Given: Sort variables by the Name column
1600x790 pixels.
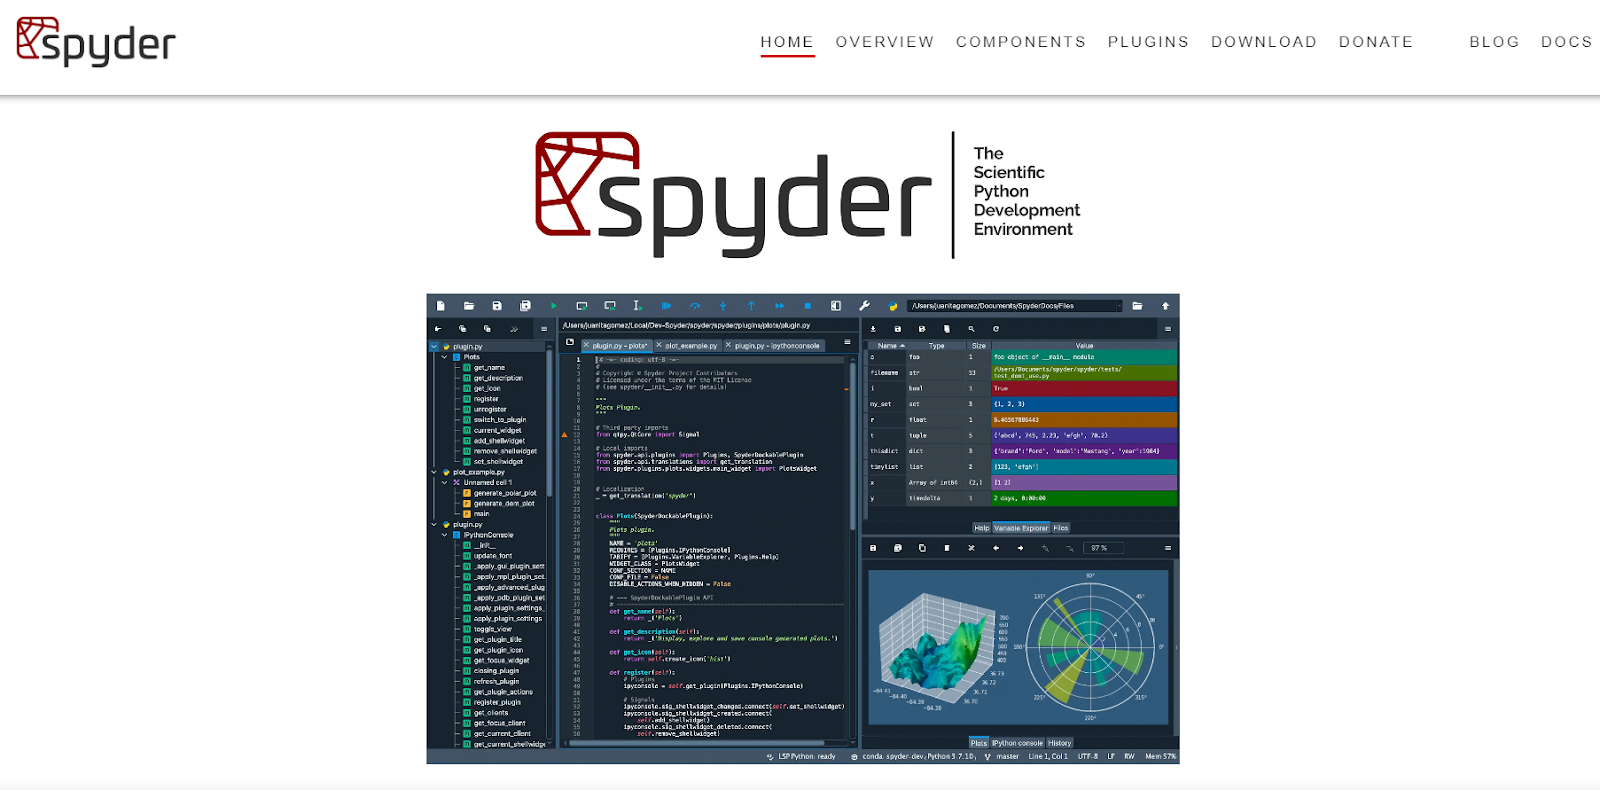Looking at the screenshot, I should (x=887, y=346).
